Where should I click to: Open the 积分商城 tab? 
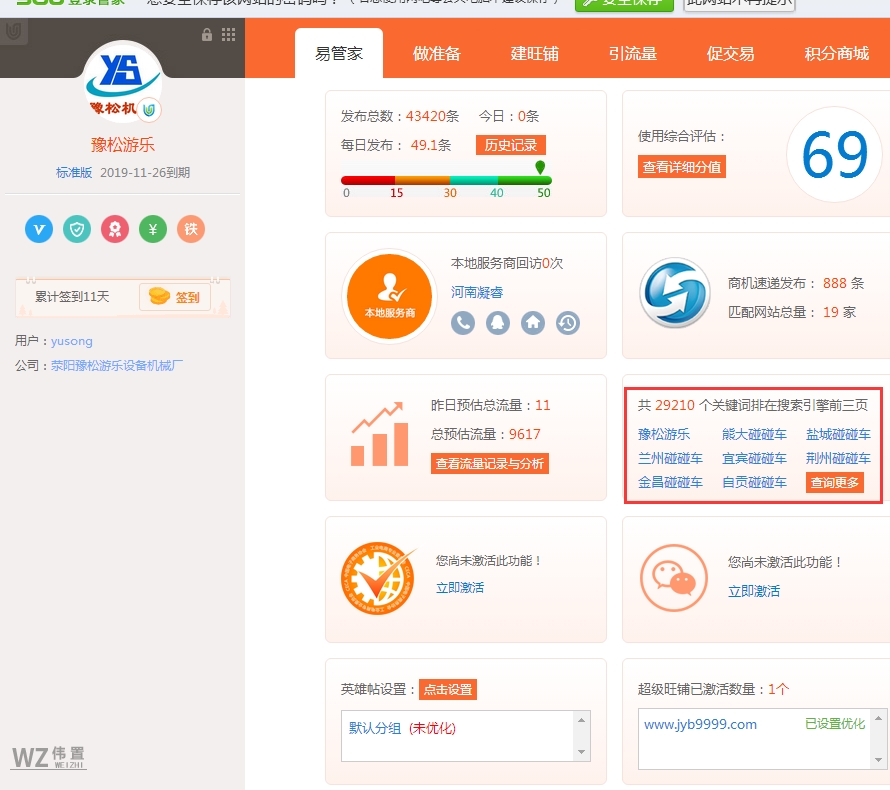coord(832,55)
